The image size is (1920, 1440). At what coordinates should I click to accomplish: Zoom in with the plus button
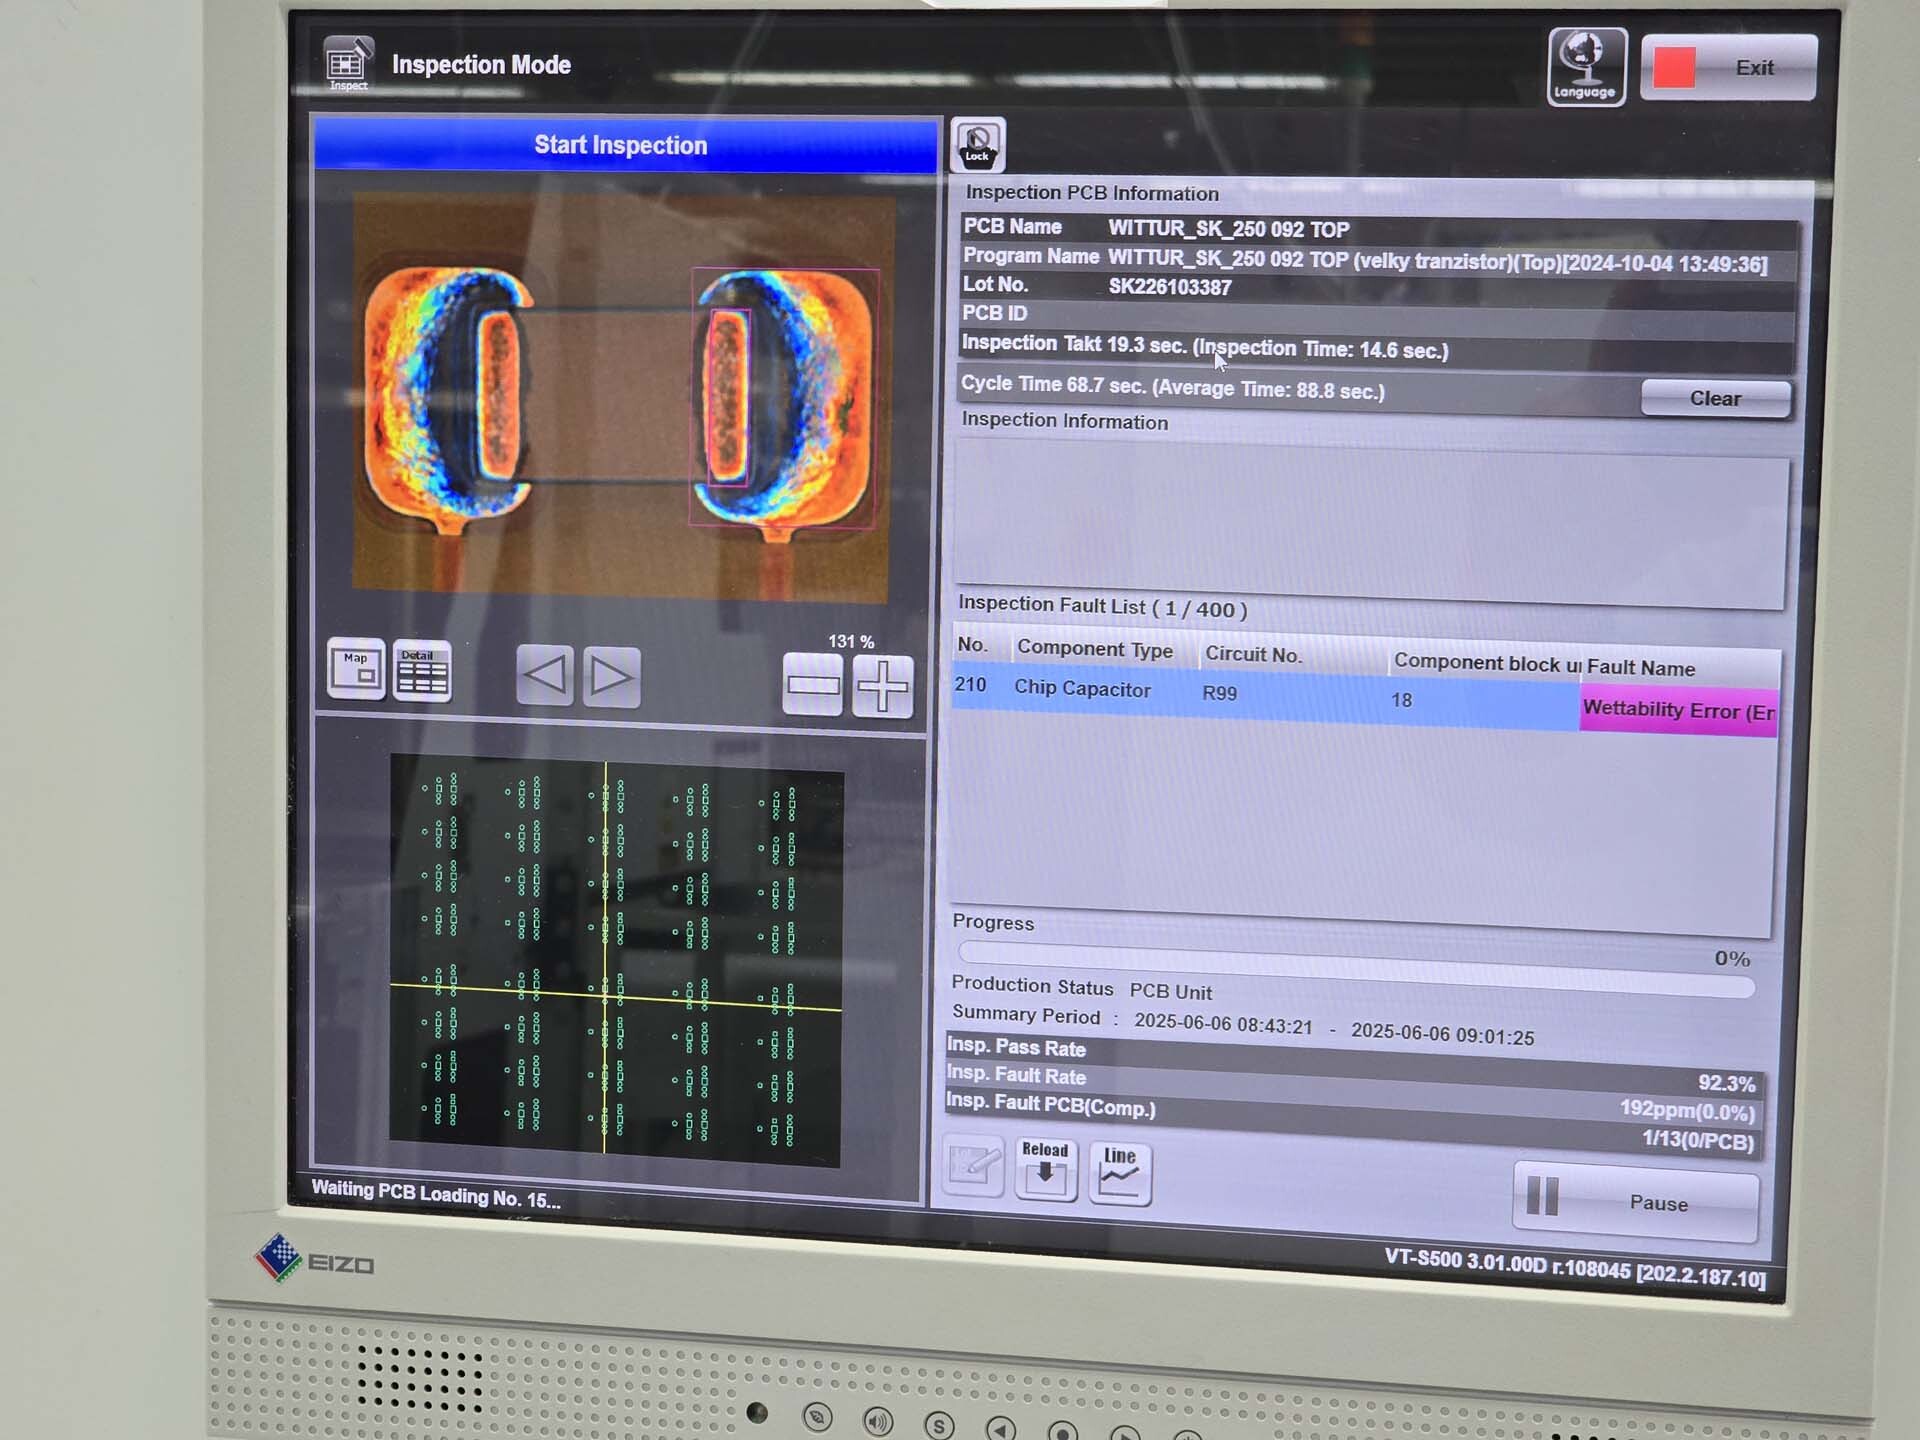point(883,687)
